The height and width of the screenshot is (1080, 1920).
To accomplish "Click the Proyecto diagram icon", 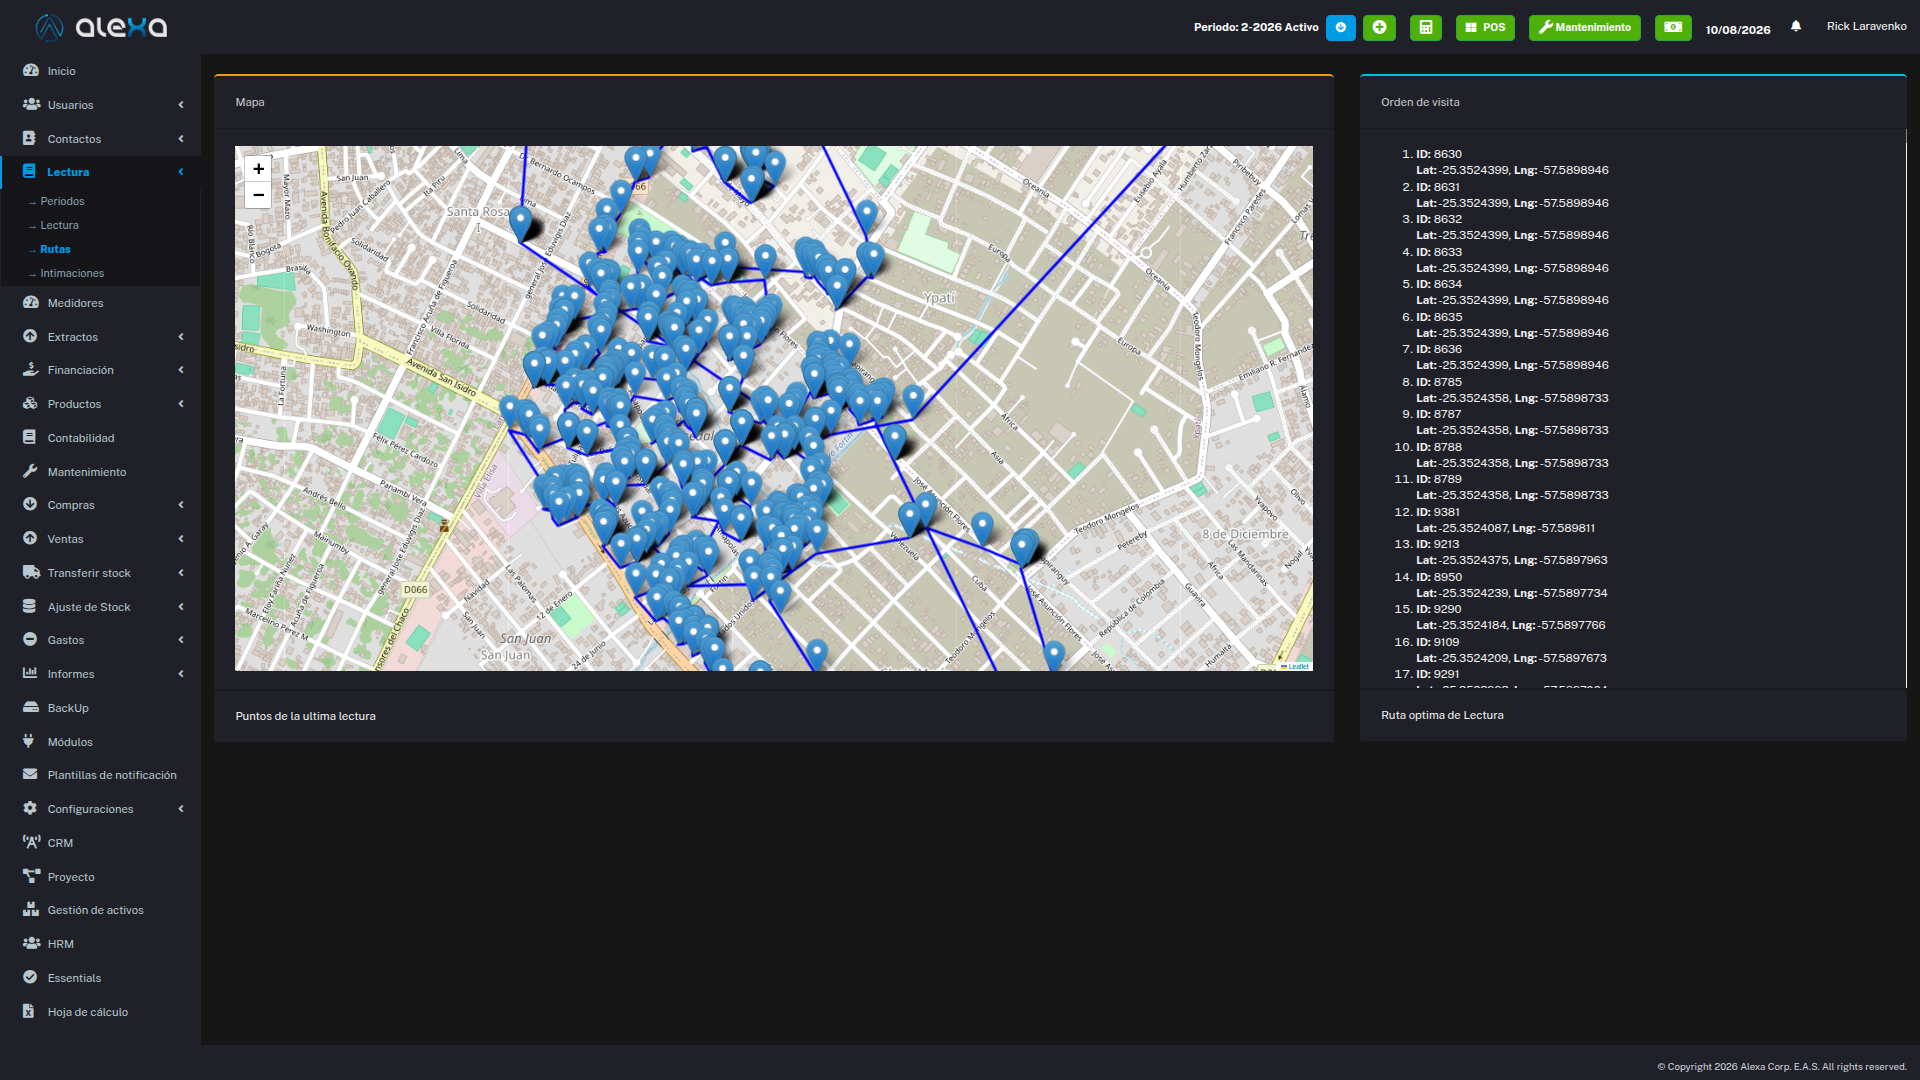I will (31, 877).
